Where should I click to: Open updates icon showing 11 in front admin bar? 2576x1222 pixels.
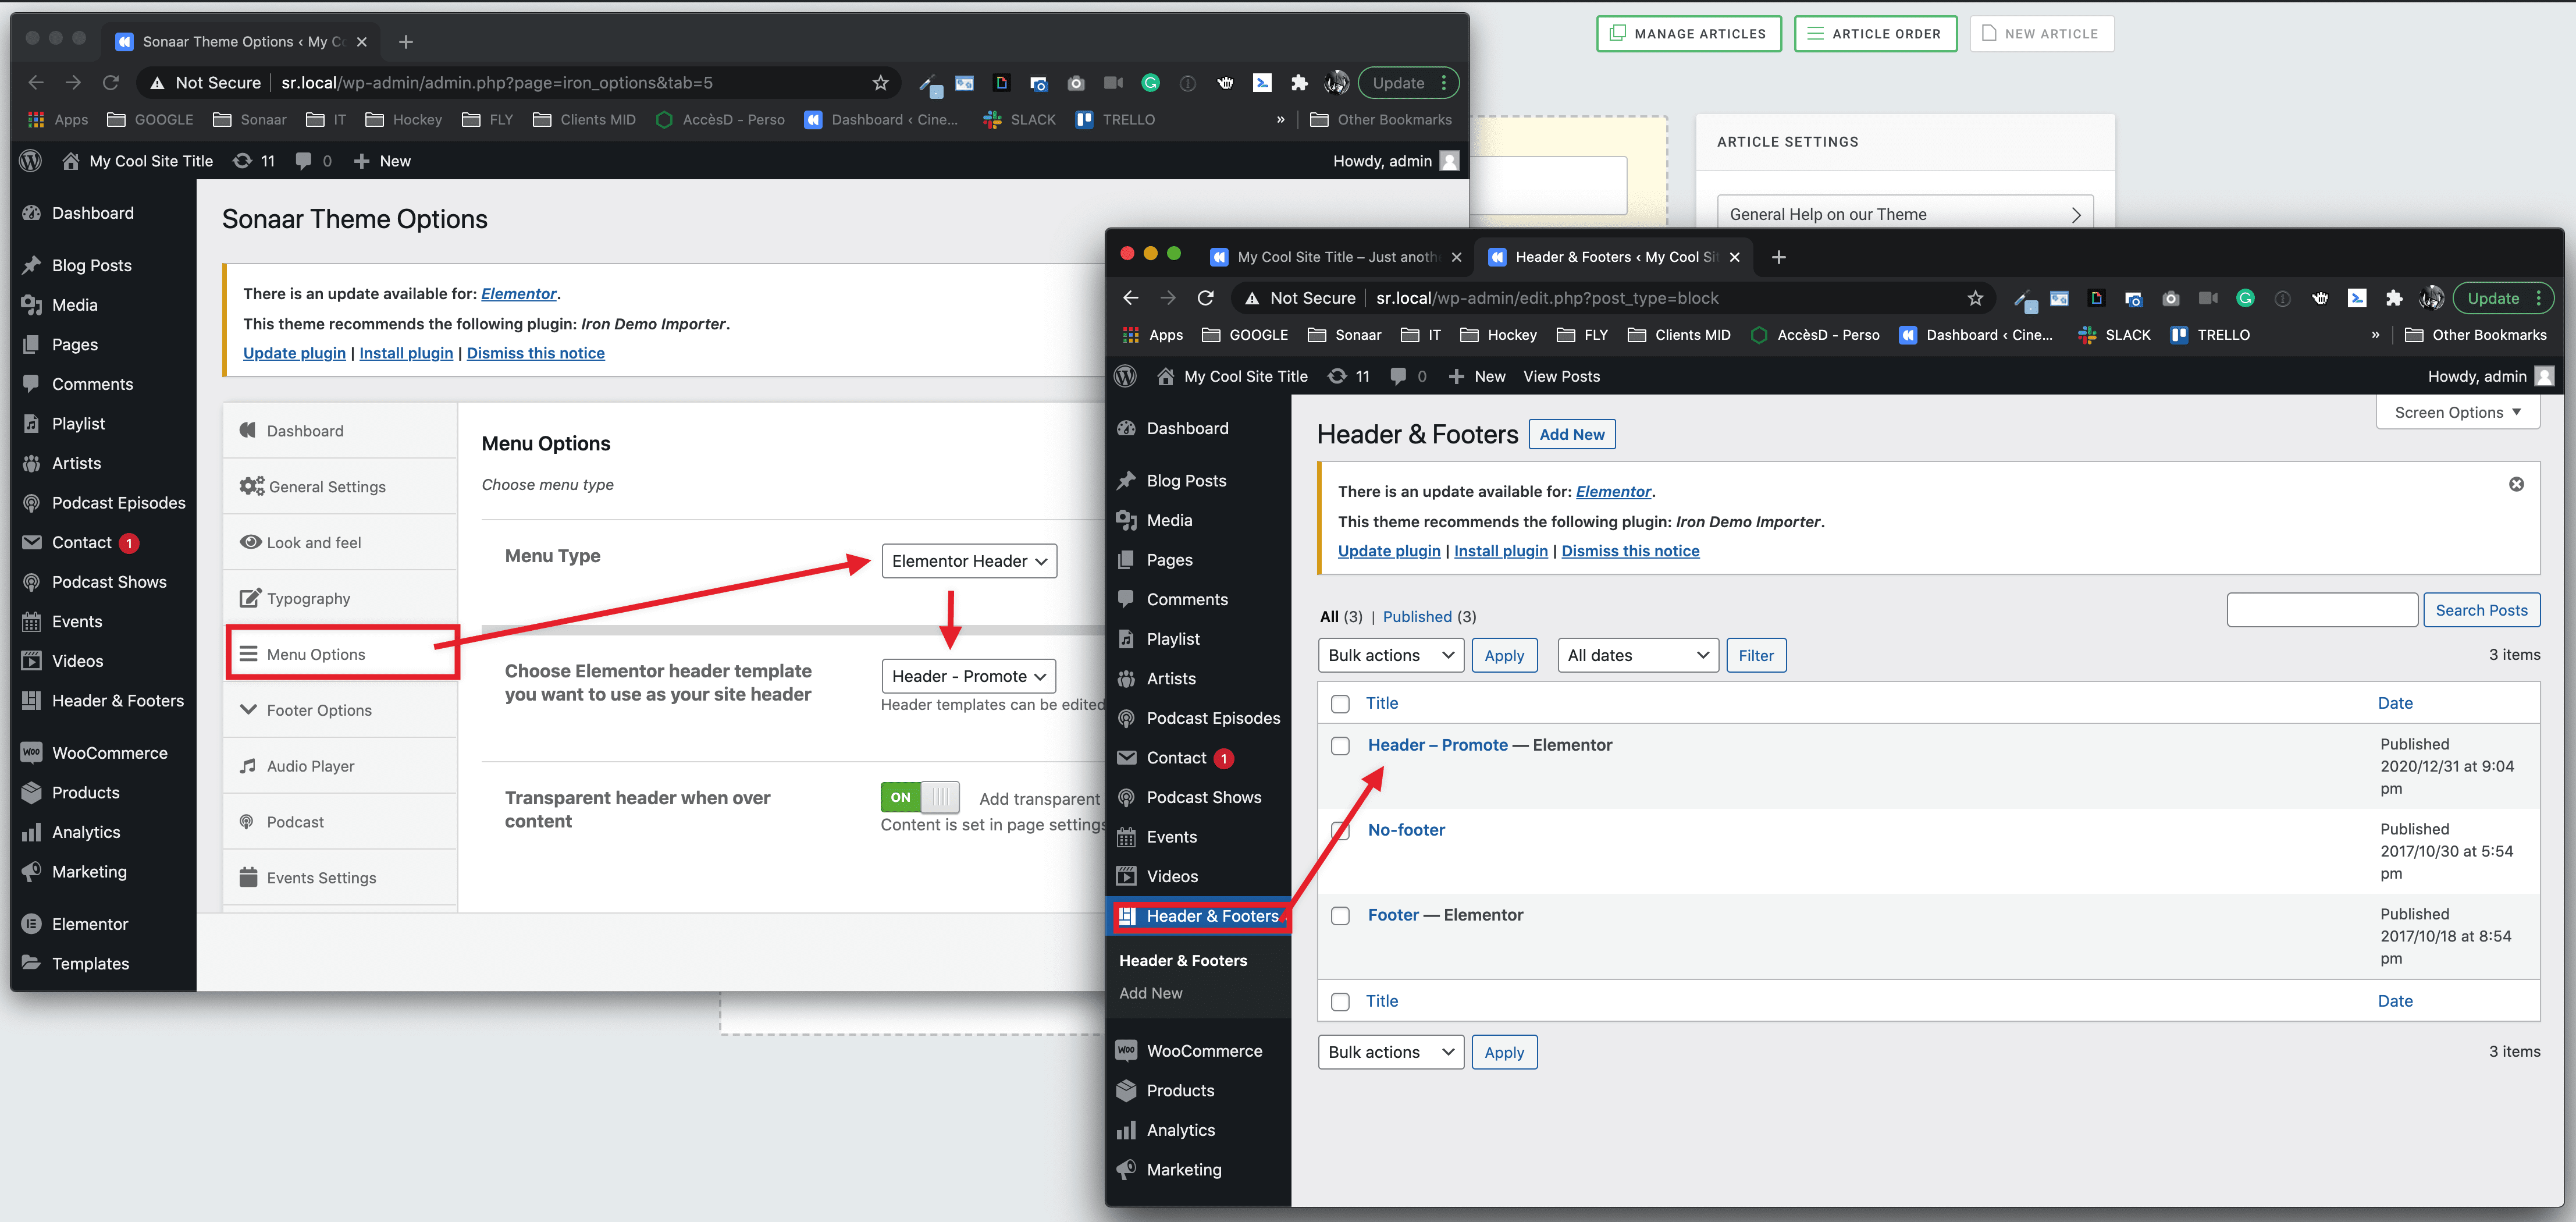(x=1348, y=376)
